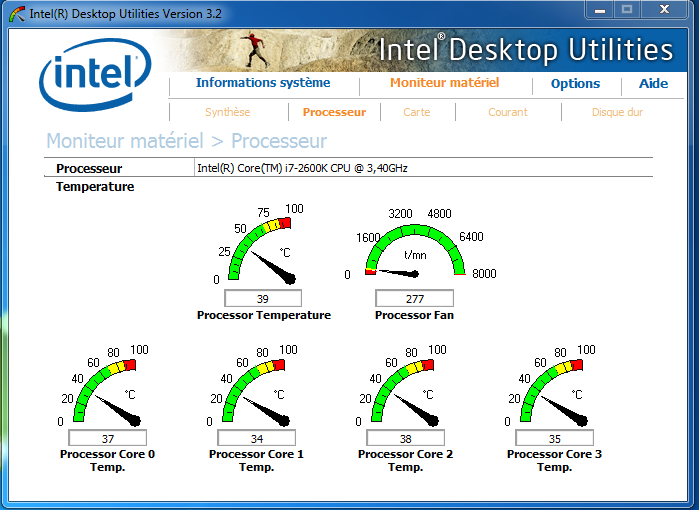Open the Courant sub-tab
The image size is (699, 510).
coord(507,112)
